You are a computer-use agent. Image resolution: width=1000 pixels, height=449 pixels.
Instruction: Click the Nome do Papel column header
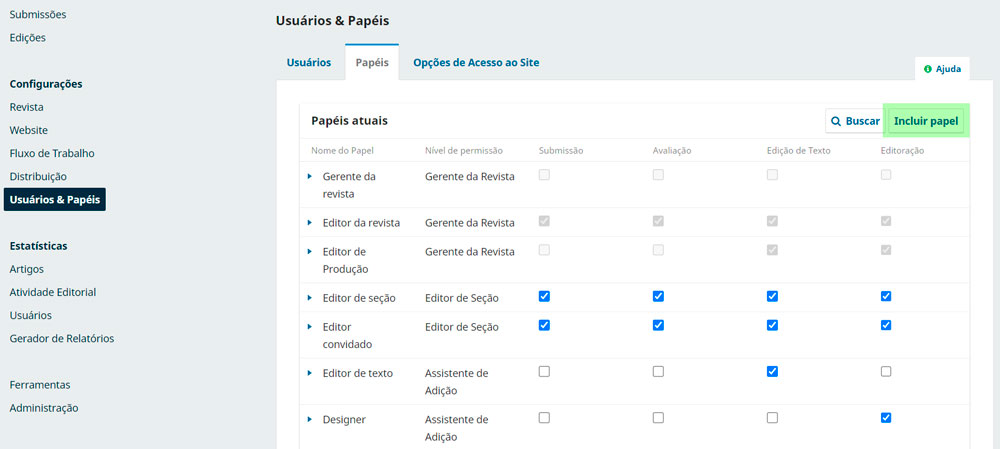point(342,151)
